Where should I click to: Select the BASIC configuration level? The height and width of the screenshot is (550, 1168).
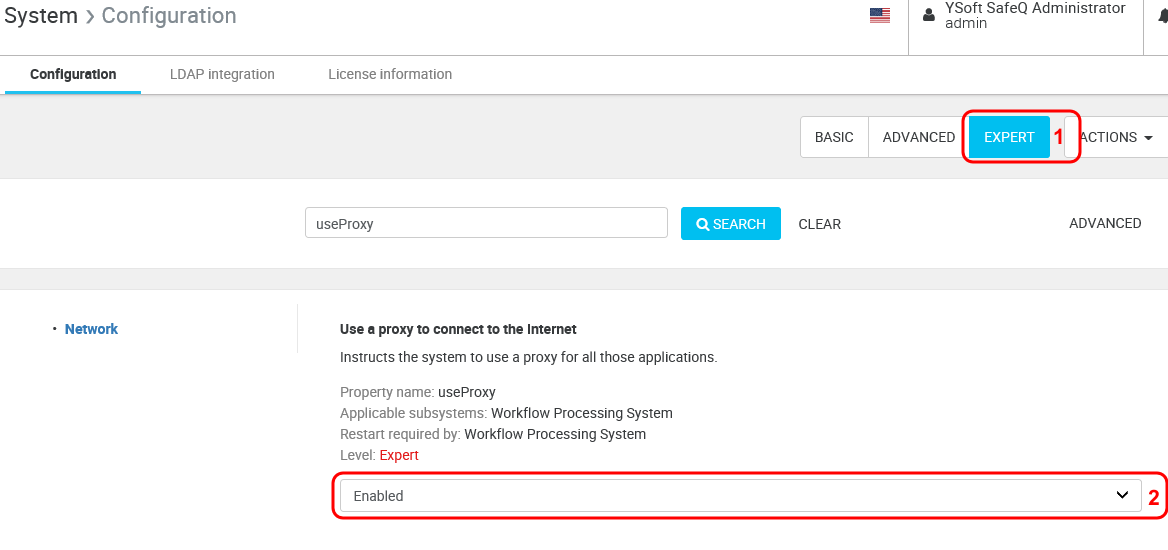click(x=834, y=137)
